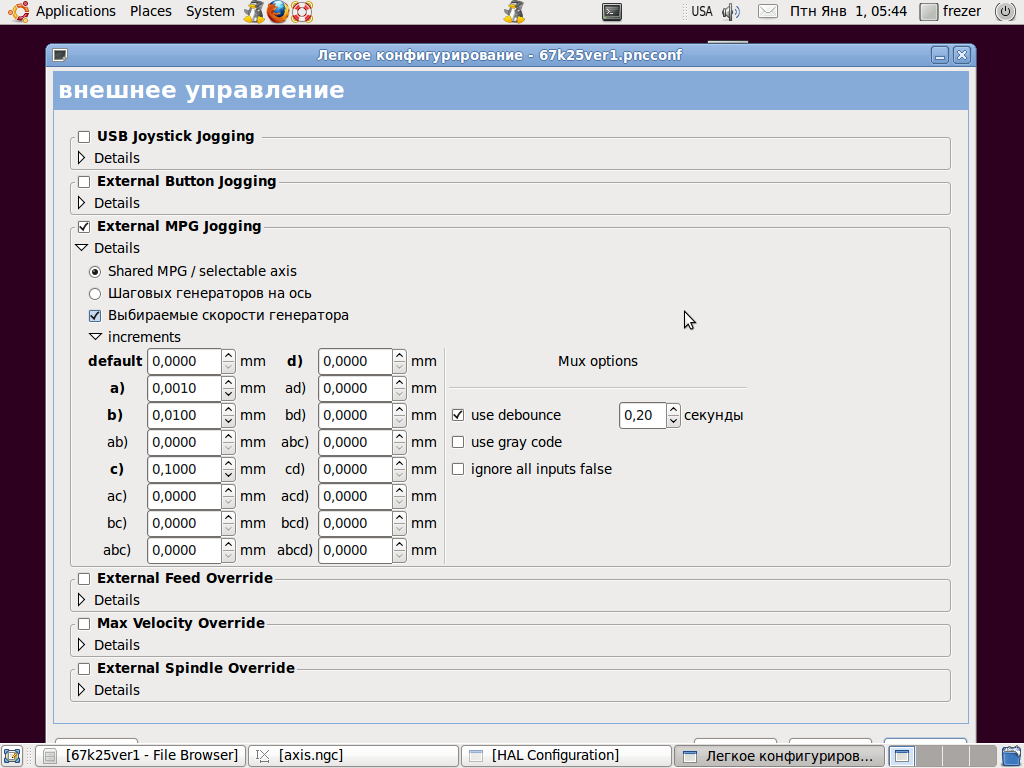The height and width of the screenshot is (768, 1024).
Task: Click the ac) increment input field
Action: [184, 497]
